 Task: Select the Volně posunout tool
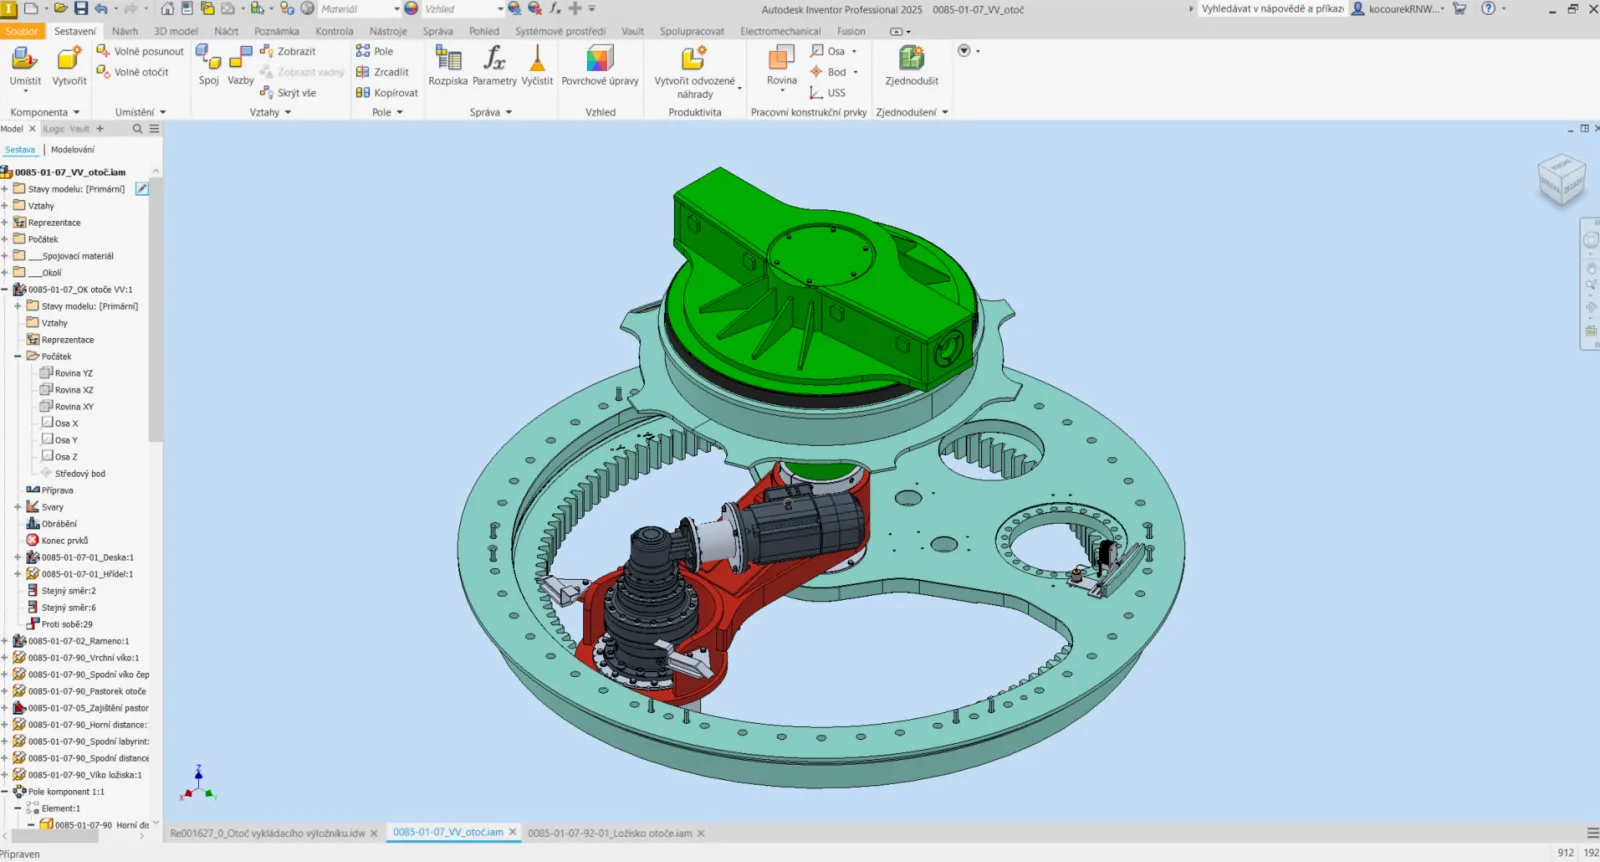coord(140,51)
